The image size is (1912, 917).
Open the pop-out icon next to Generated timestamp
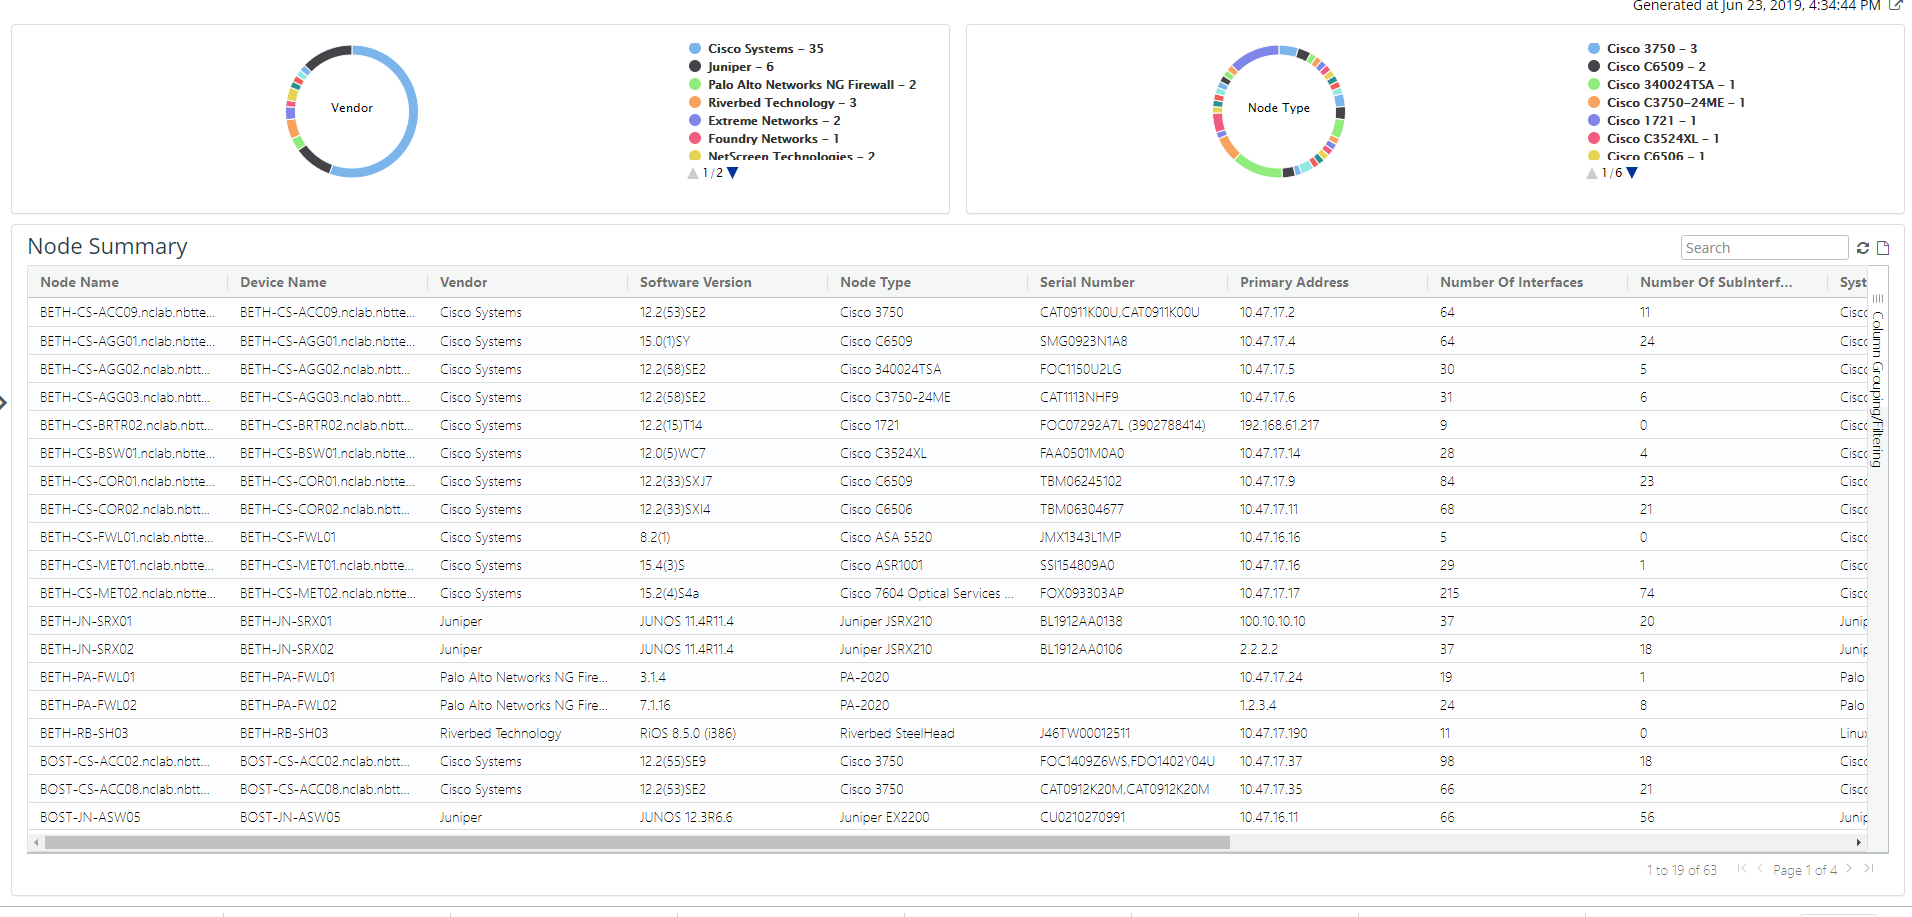[x=1895, y=6]
